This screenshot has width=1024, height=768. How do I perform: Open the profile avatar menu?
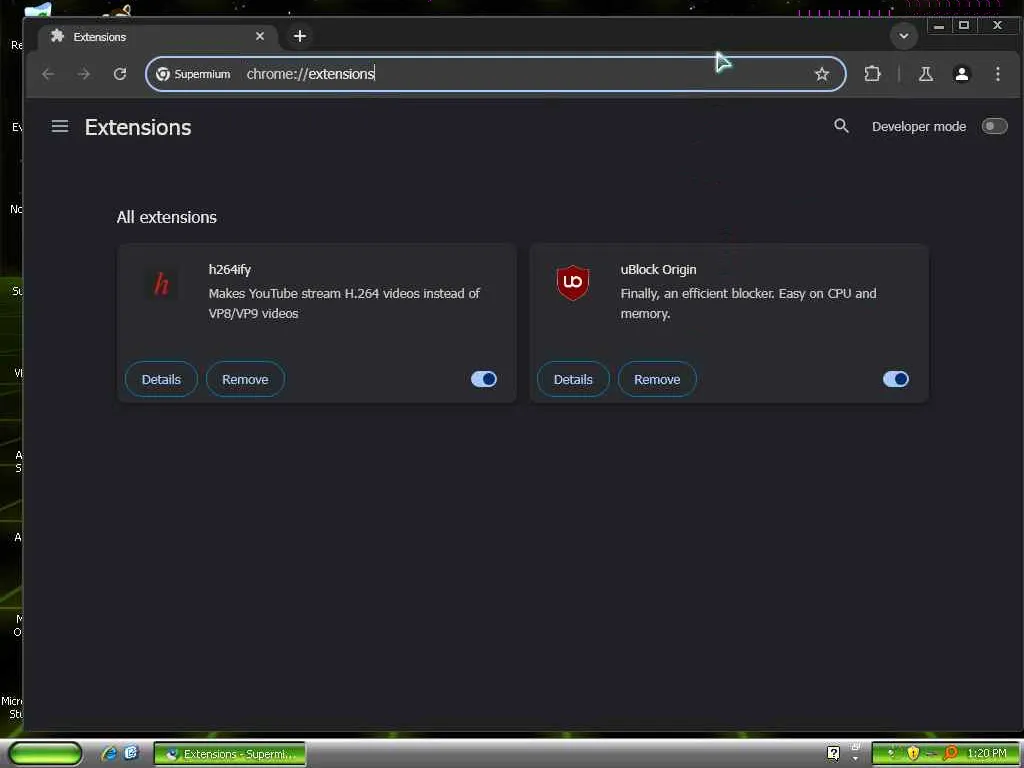tap(961, 74)
